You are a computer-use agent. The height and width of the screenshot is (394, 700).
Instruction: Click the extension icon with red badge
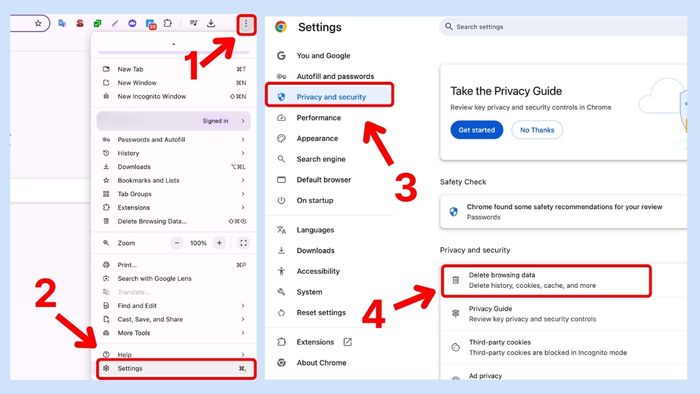(x=151, y=24)
